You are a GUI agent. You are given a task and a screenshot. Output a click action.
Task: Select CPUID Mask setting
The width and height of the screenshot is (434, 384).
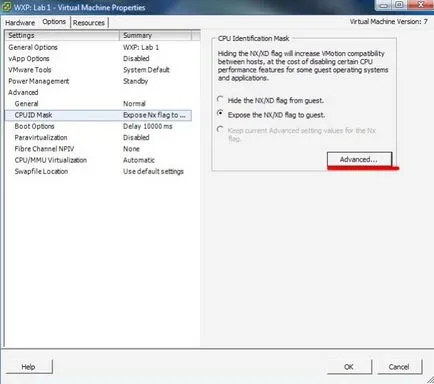point(98,115)
